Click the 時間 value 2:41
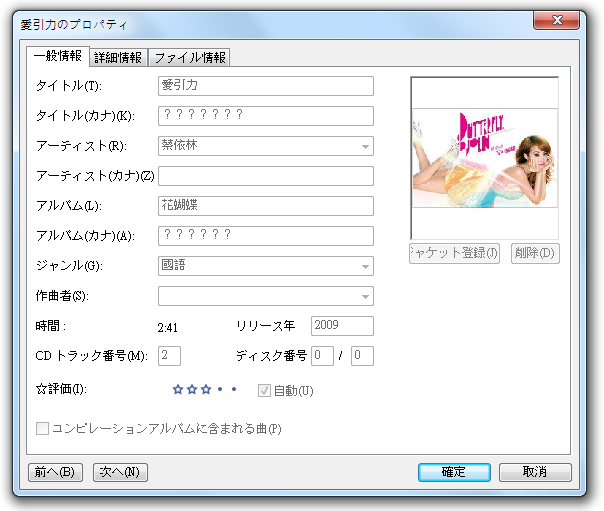The image size is (604, 511). click(x=168, y=328)
